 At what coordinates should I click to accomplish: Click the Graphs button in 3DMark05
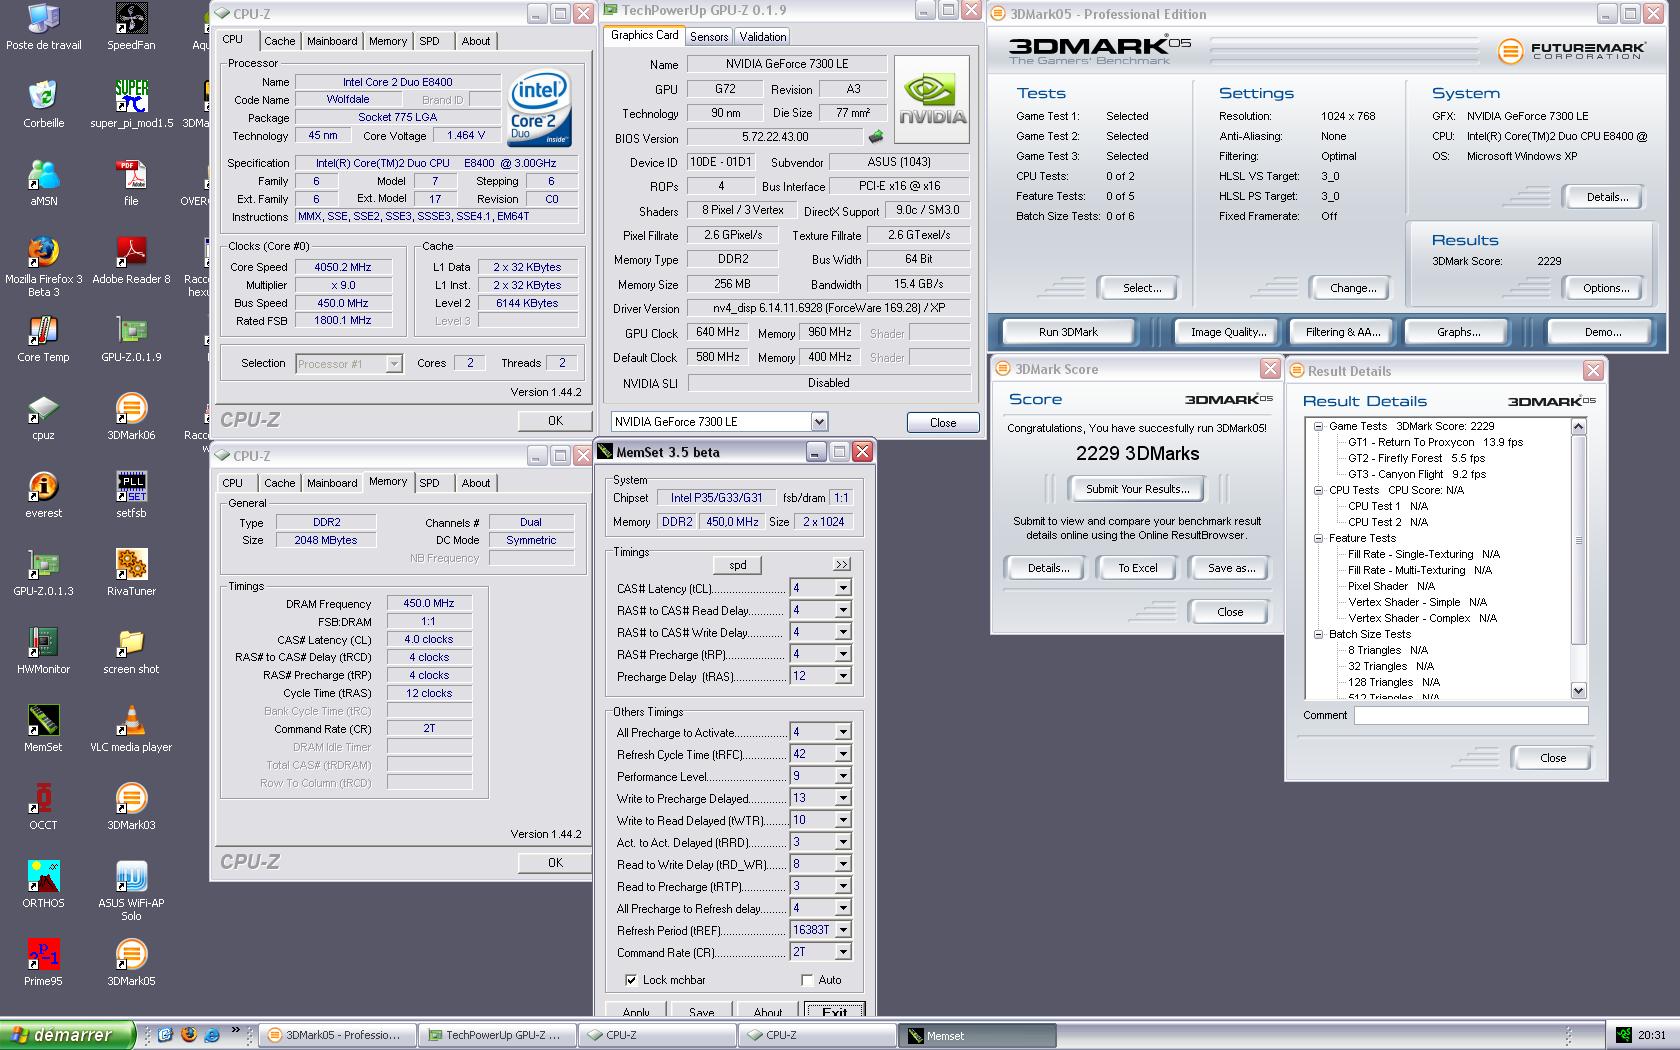pos(1458,332)
